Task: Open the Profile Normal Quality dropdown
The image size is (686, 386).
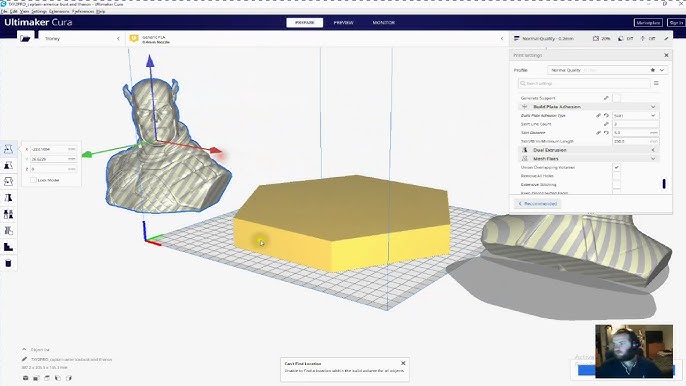Action: [607, 70]
